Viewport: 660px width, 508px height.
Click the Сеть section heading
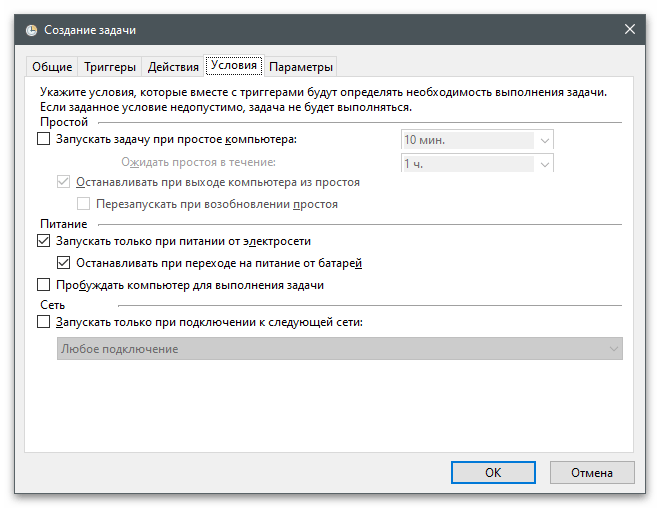53,305
